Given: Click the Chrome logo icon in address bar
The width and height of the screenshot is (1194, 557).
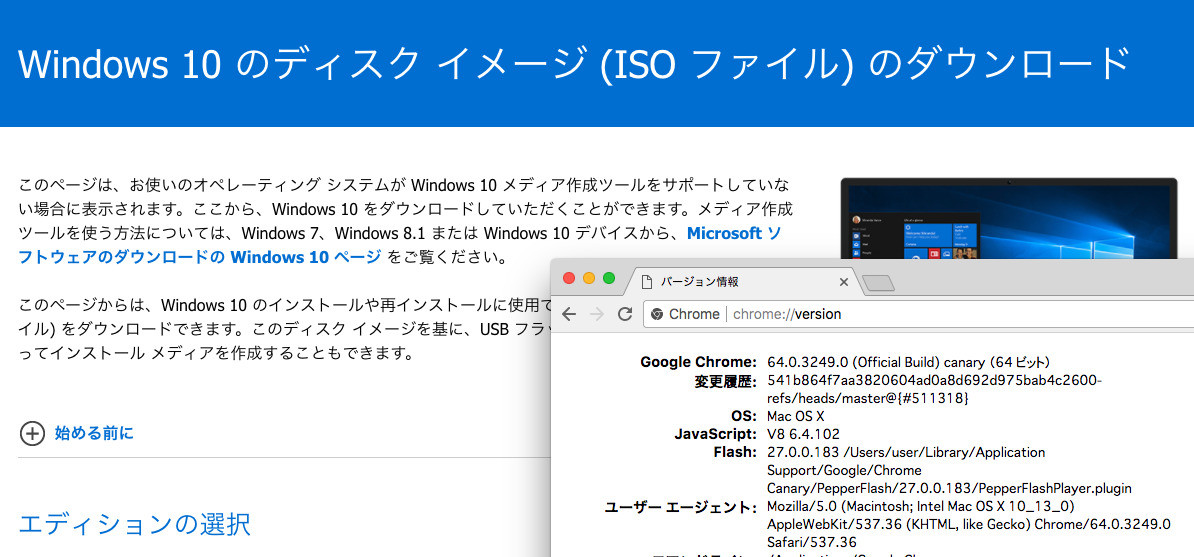Looking at the screenshot, I should tap(657, 314).
